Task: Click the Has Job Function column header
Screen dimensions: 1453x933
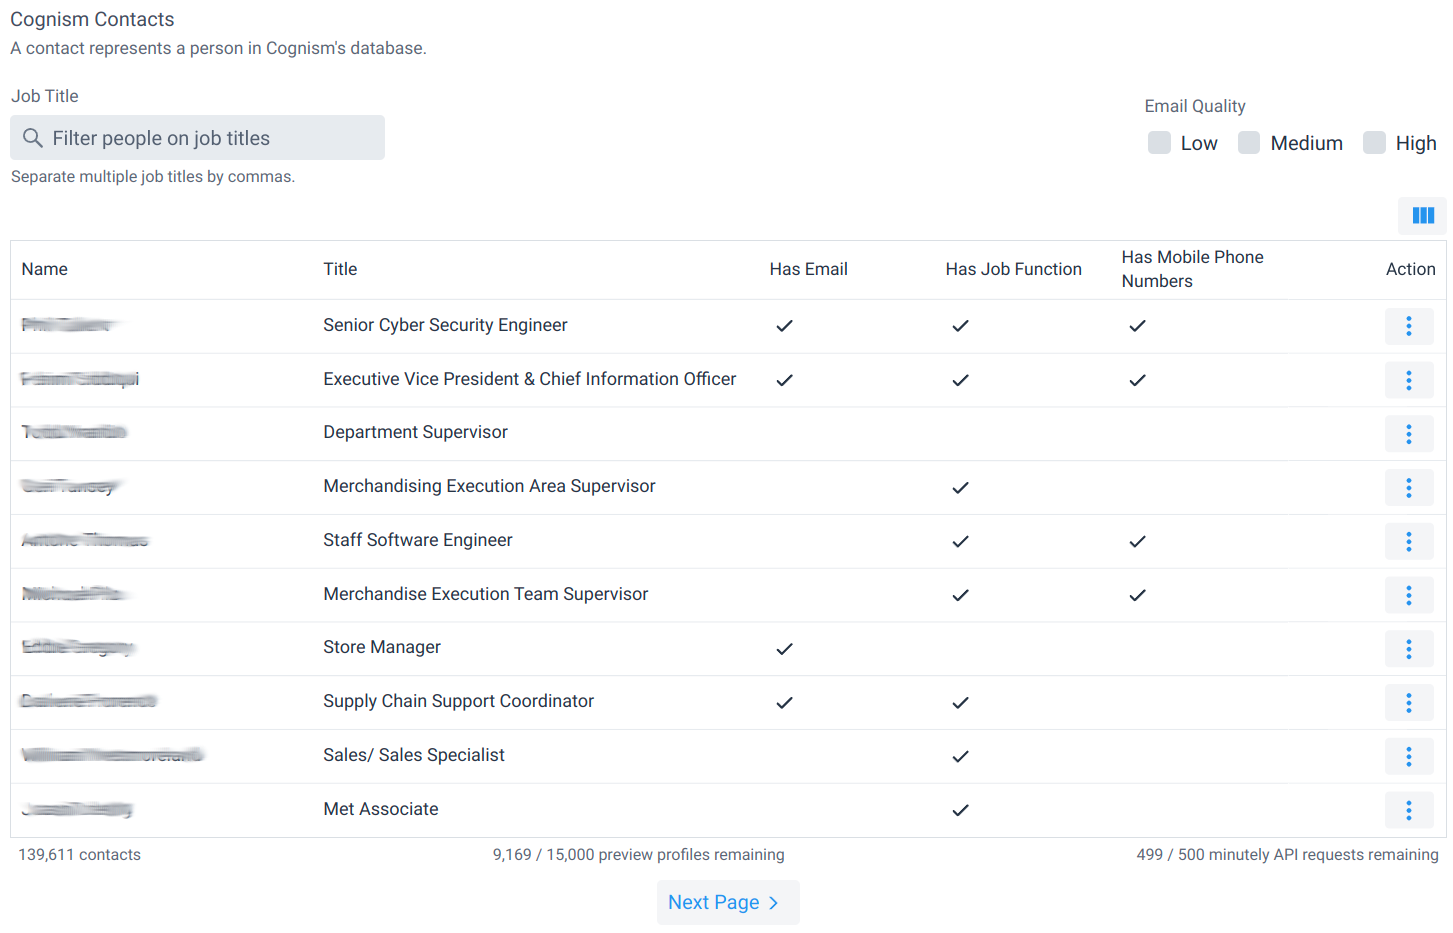Action: (1013, 269)
